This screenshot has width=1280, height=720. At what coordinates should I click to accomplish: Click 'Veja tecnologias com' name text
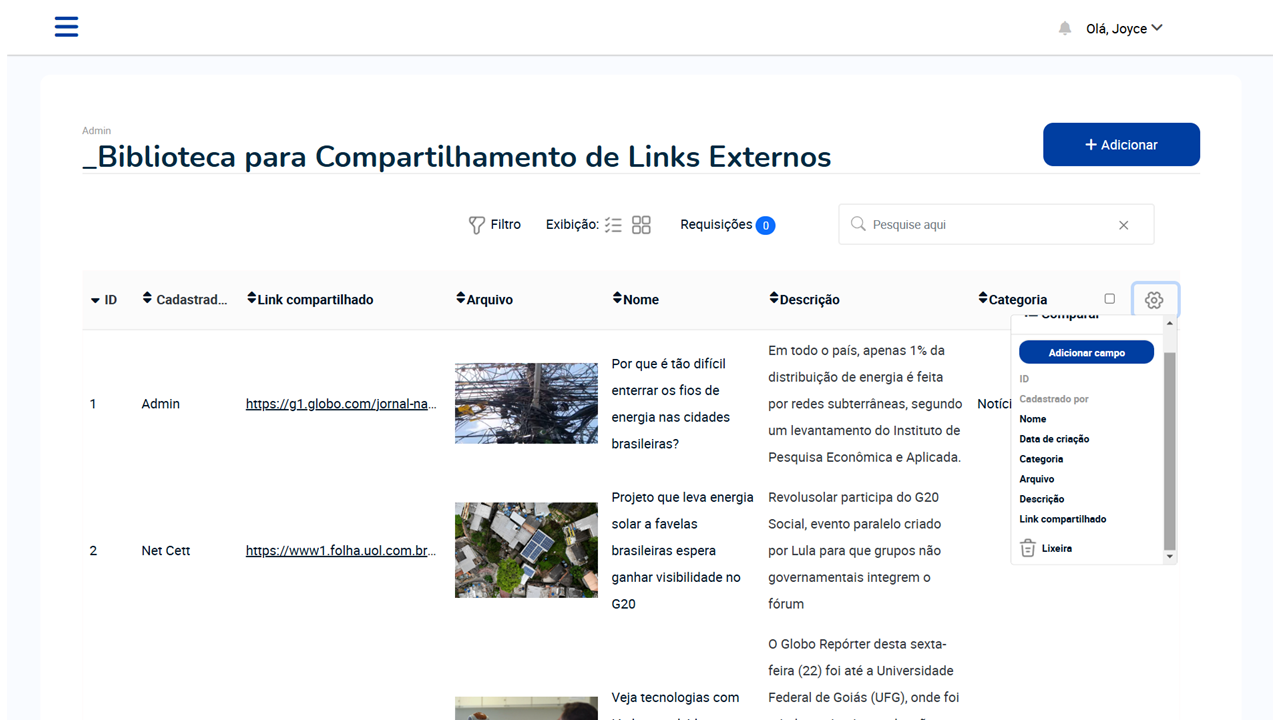(x=676, y=698)
